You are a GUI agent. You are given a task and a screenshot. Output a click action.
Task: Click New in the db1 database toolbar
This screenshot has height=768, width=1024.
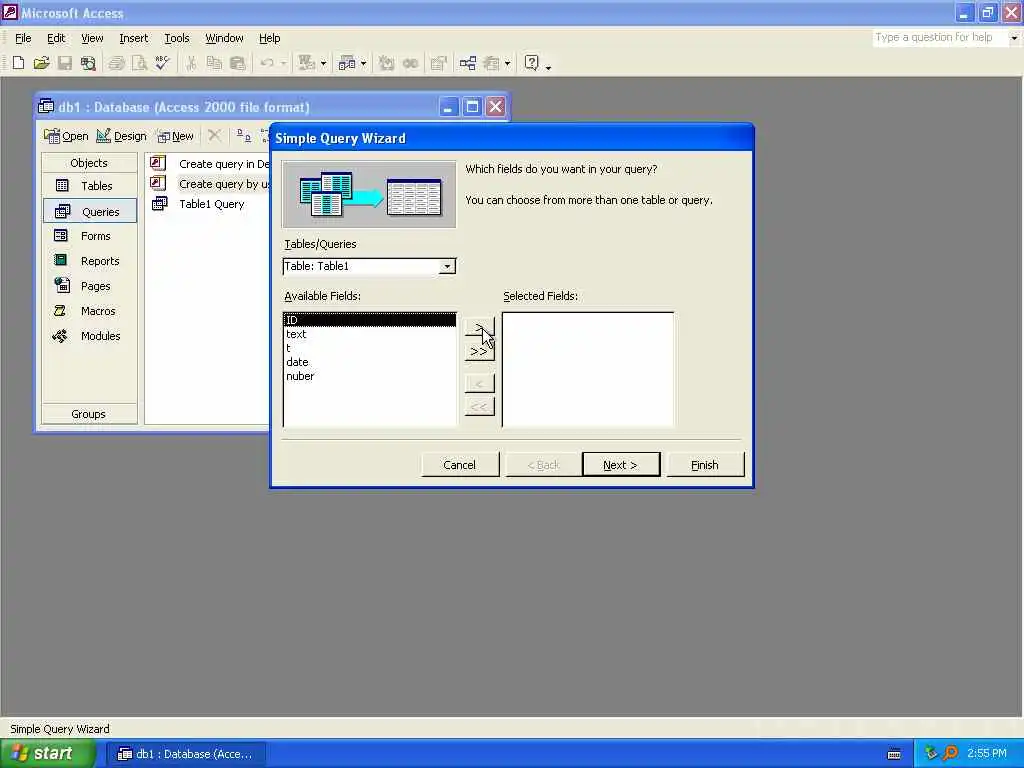(176, 136)
